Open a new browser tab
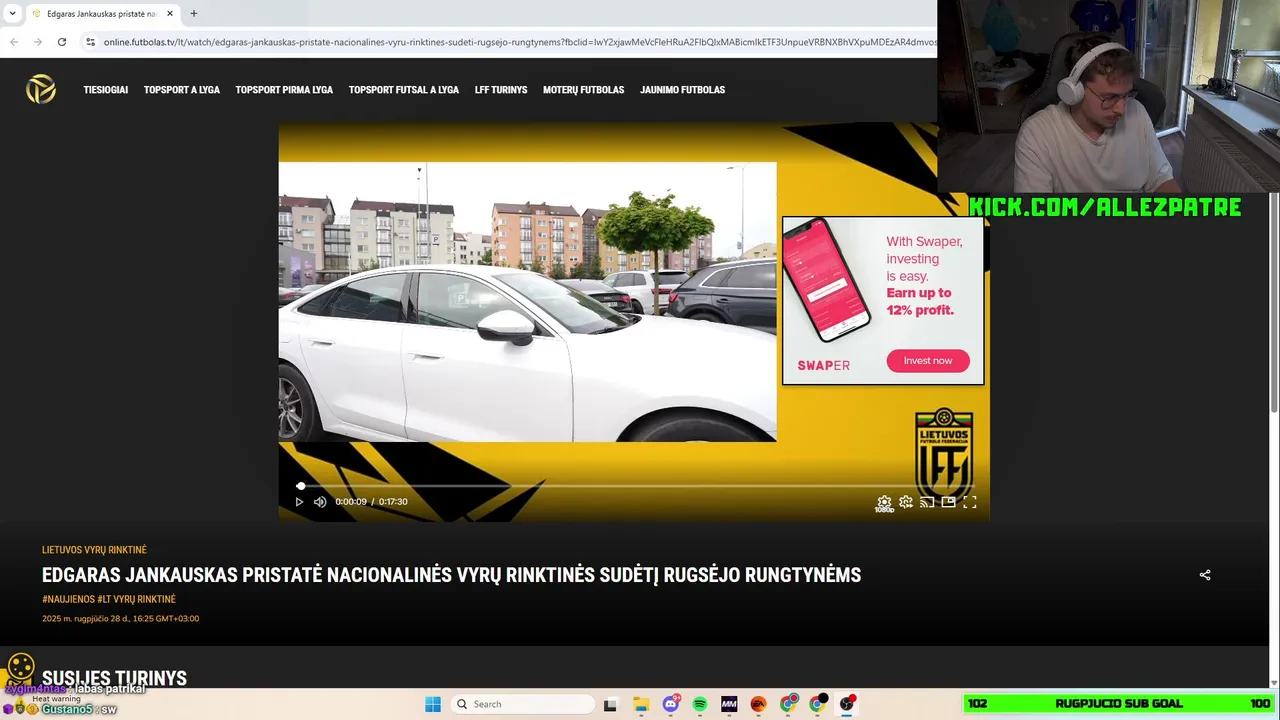 194,14
